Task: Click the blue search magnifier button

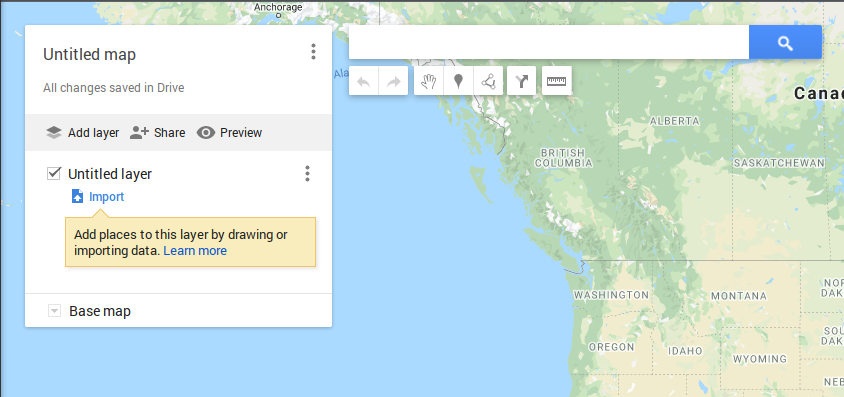Action: point(785,42)
